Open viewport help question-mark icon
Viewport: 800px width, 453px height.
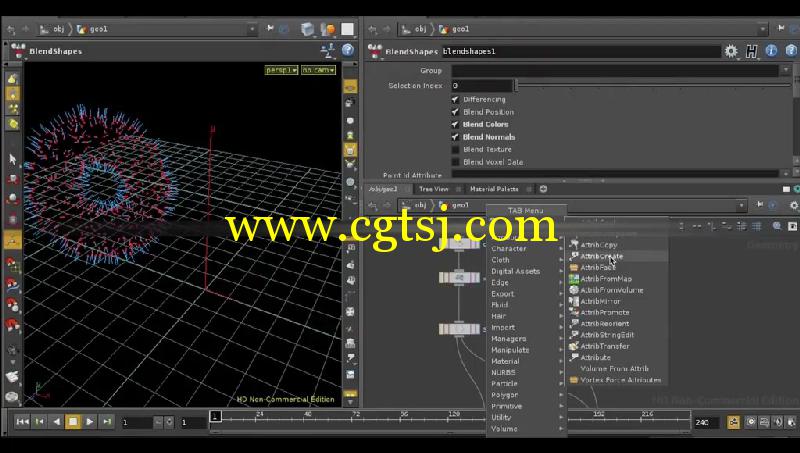[348, 50]
